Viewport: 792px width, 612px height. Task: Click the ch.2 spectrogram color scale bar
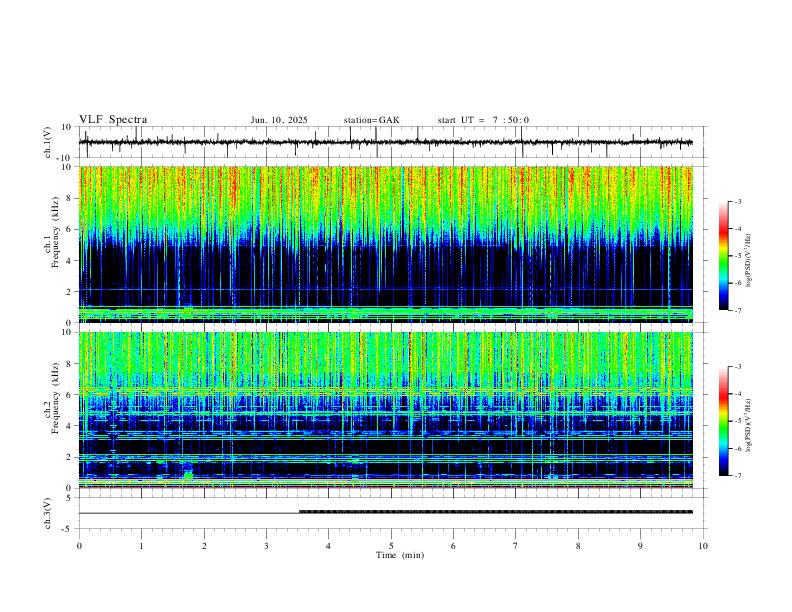723,421
